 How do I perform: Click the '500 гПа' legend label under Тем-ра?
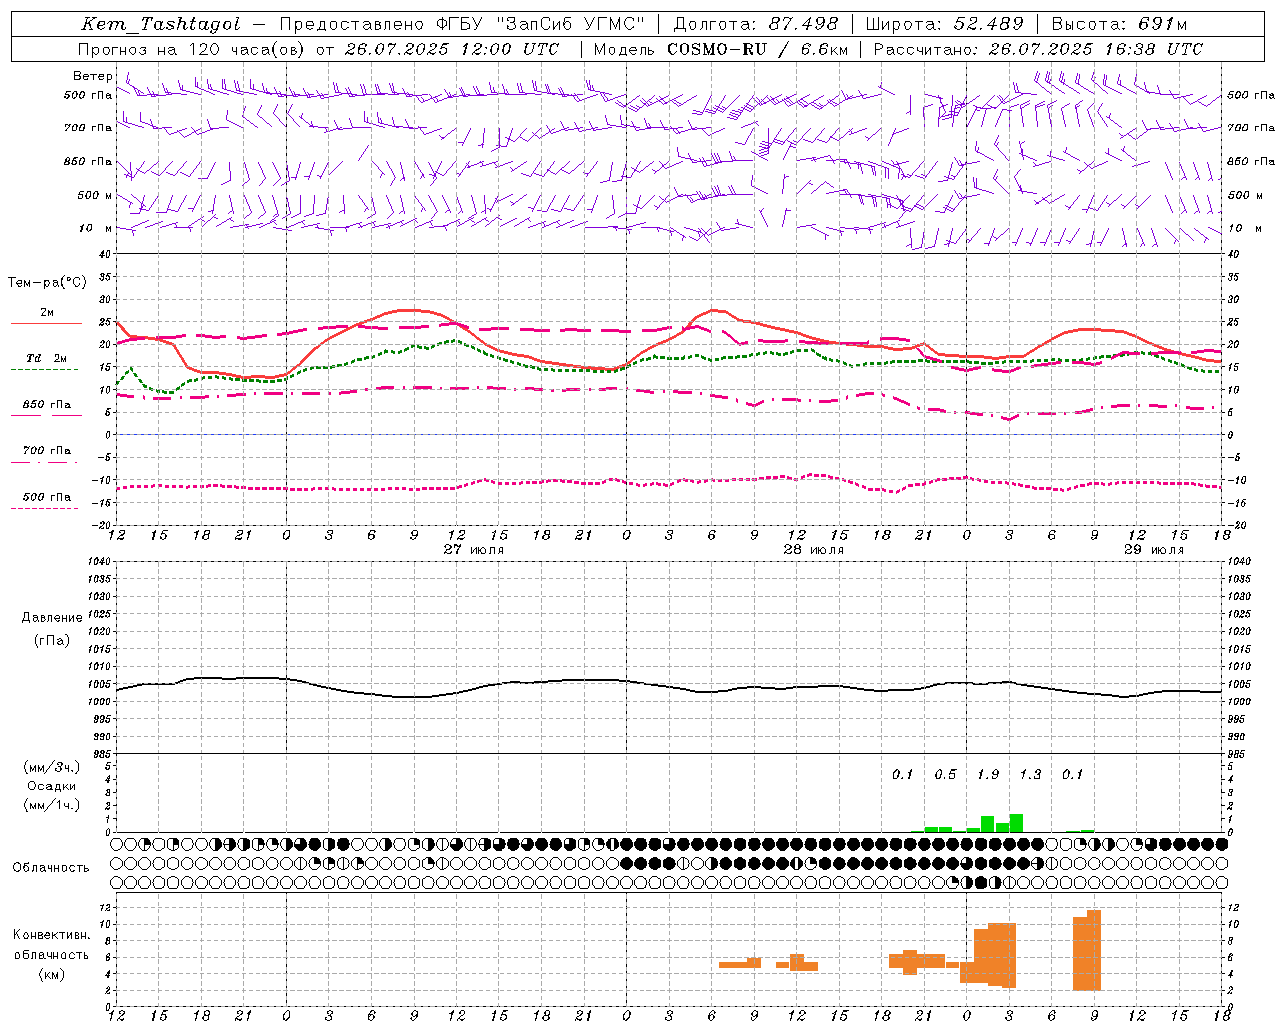(47, 497)
